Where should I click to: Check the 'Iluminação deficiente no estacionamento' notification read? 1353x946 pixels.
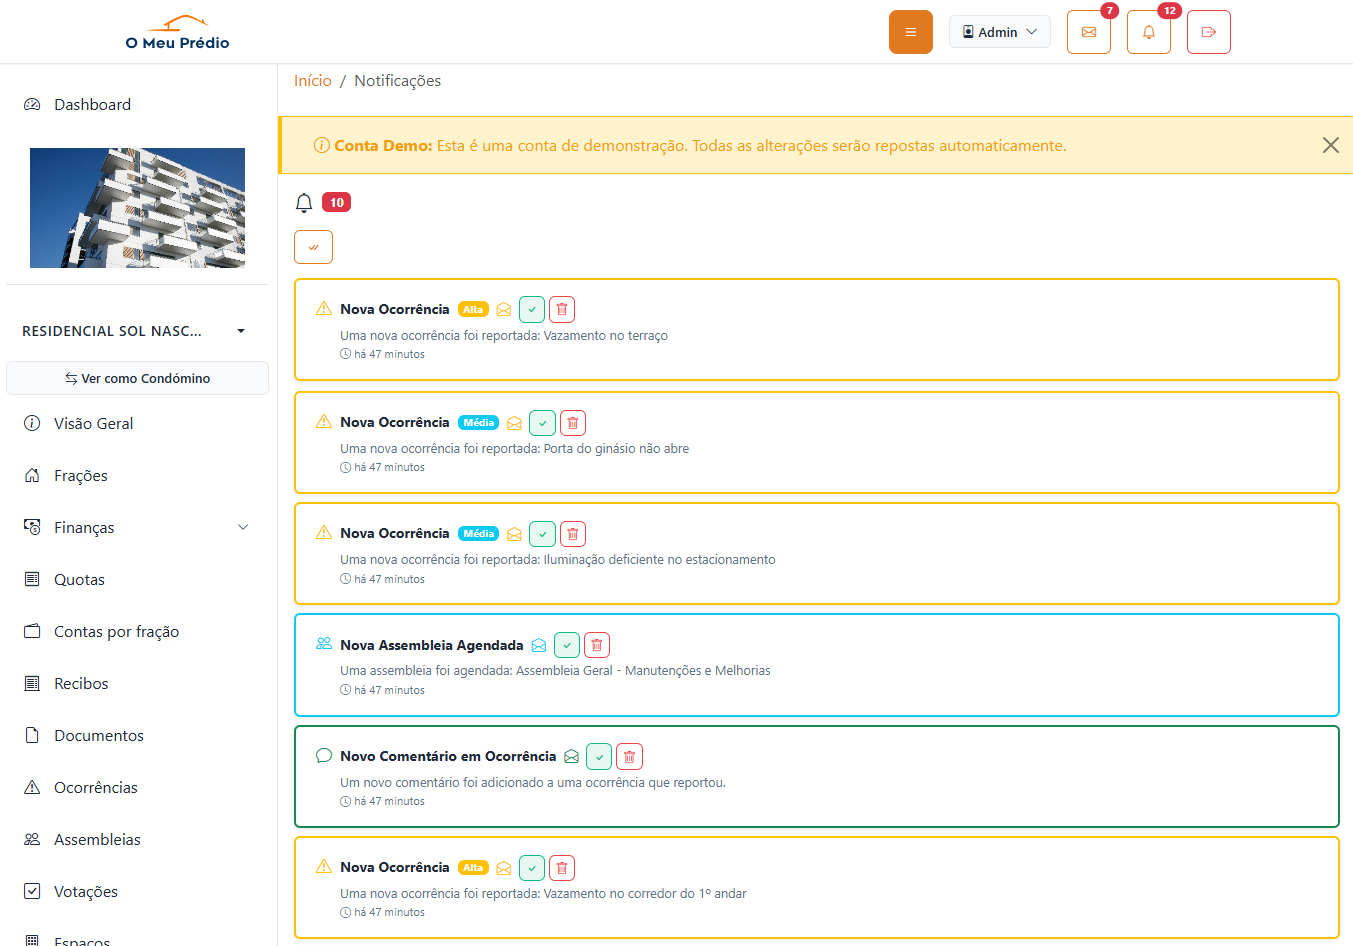pyautogui.click(x=542, y=533)
